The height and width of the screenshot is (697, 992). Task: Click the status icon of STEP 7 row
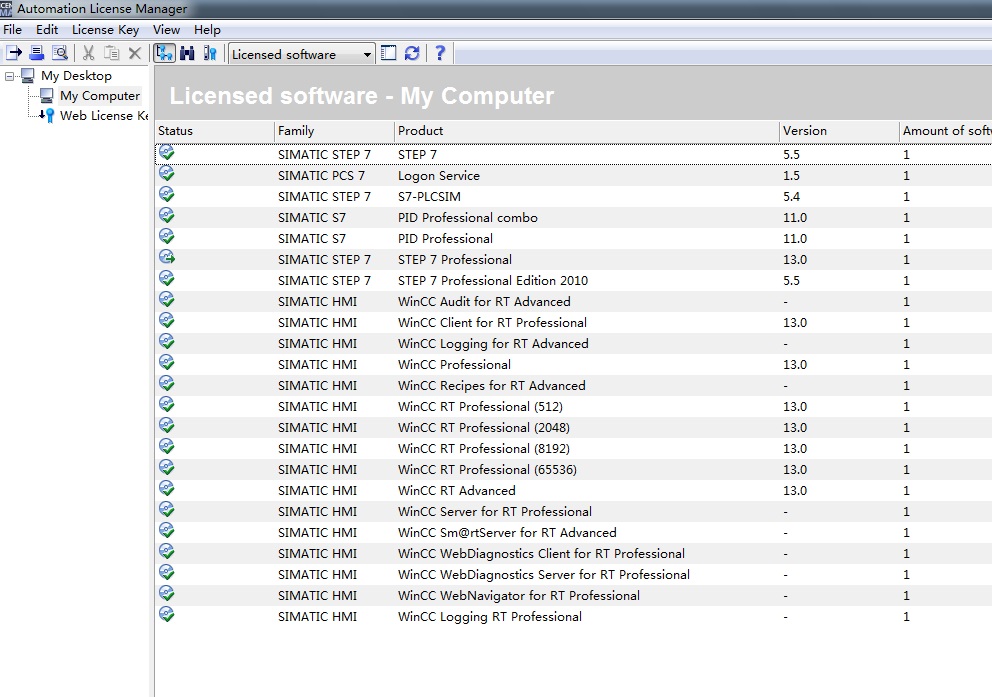[166, 153]
